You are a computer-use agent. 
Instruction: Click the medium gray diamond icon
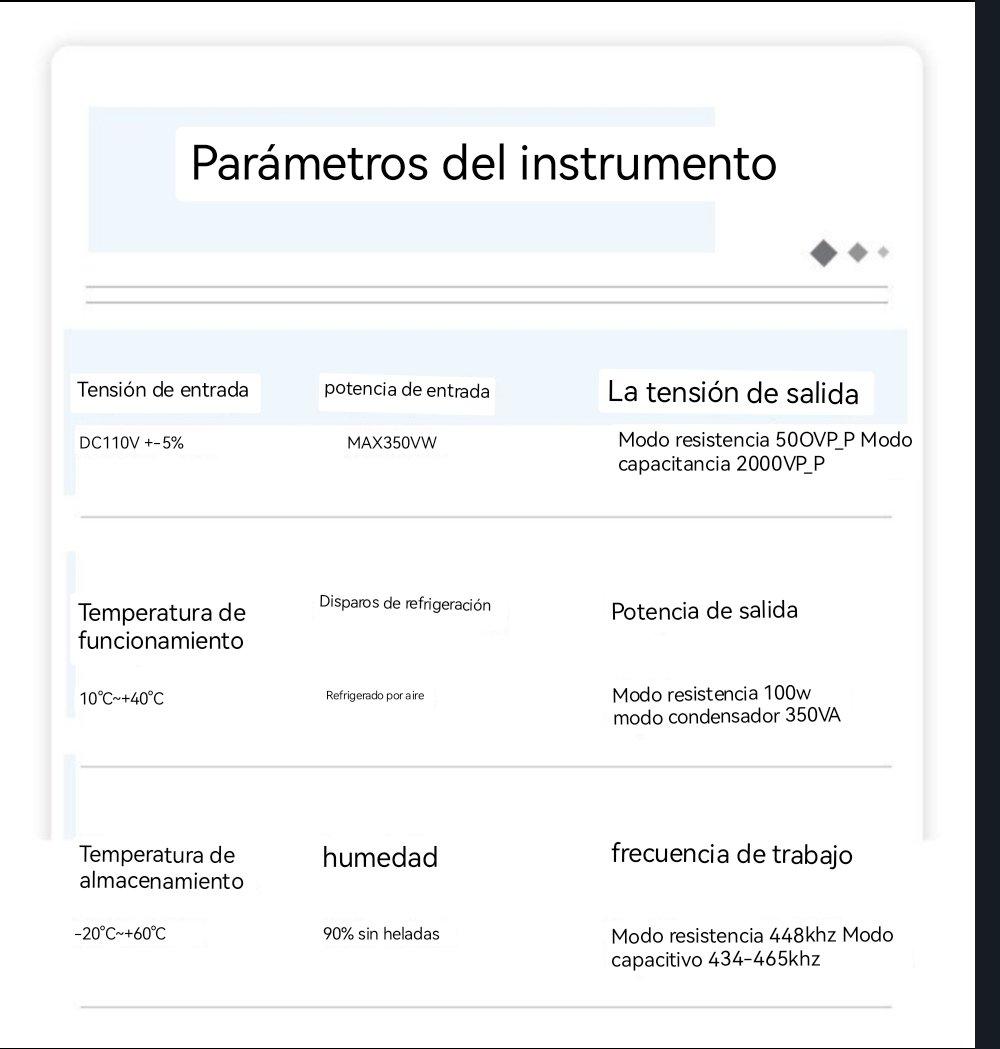point(857,253)
